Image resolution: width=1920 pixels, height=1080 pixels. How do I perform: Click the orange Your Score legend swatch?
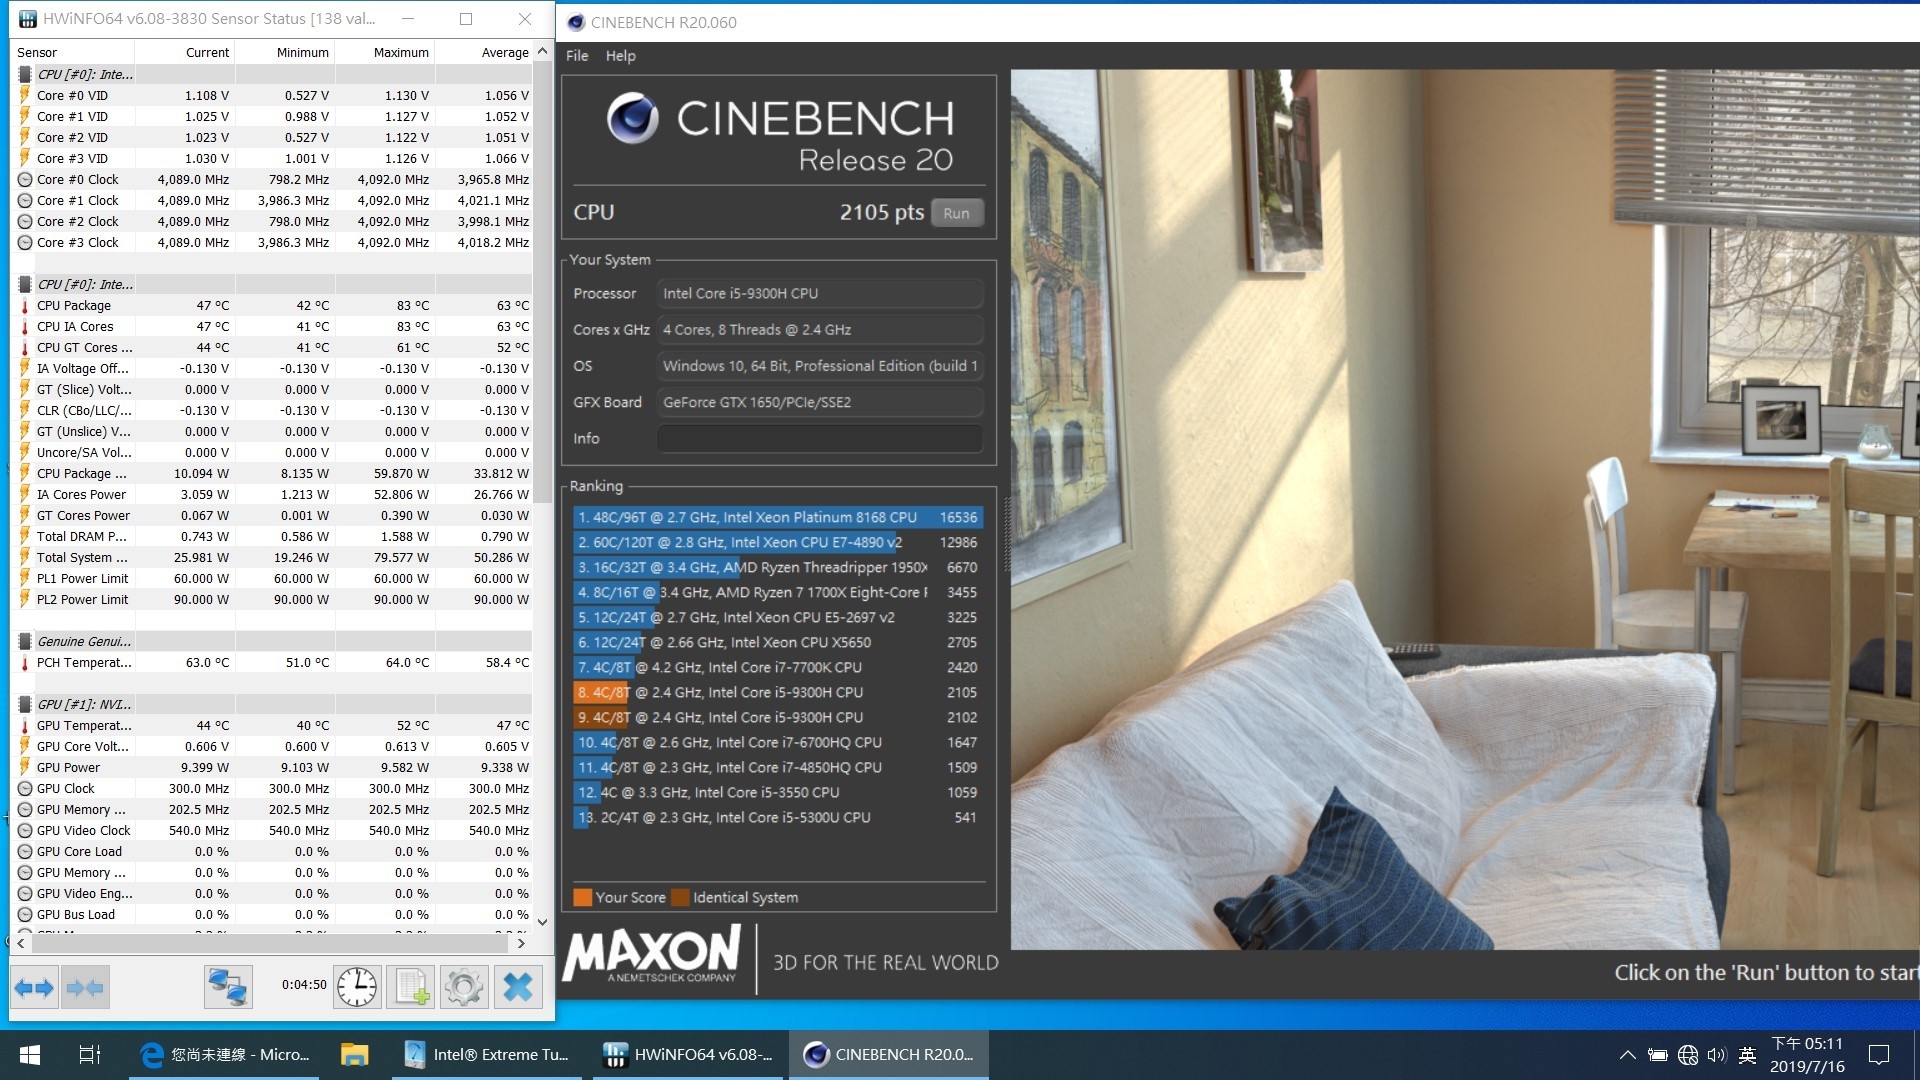pyautogui.click(x=582, y=898)
